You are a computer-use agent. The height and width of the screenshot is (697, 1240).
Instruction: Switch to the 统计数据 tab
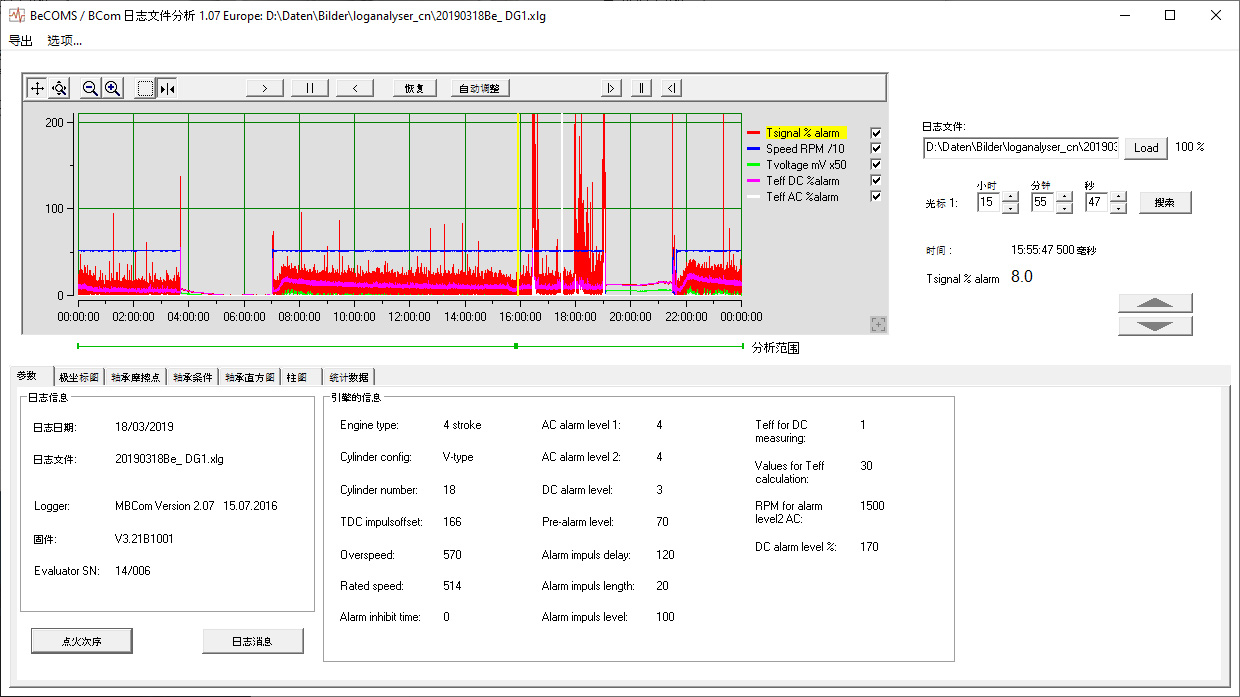(348, 378)
